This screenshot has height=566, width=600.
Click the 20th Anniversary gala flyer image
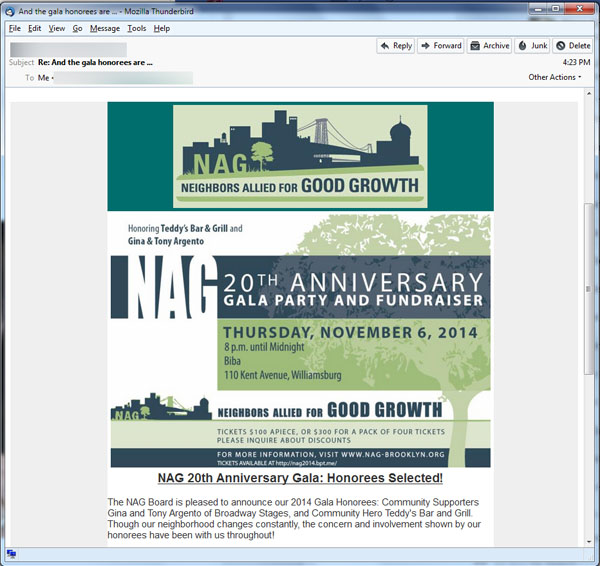pyautogui.click(x=300, y=340)
